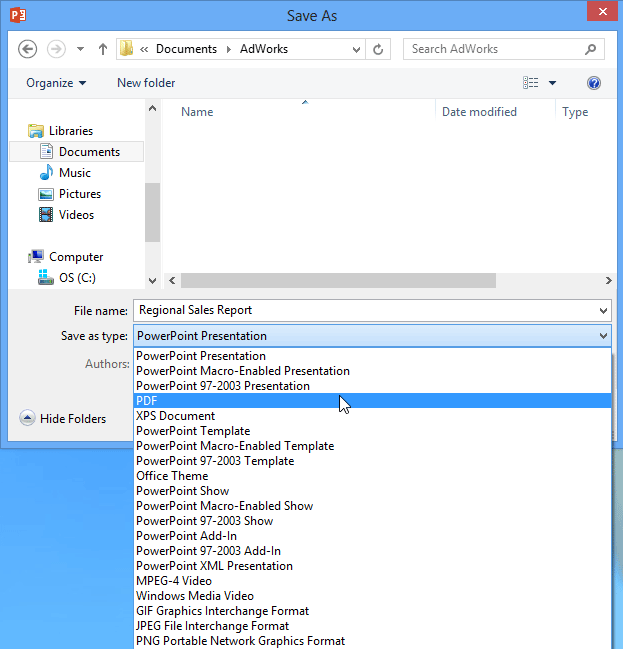Screen dimensions: 623x649
Task: Choose PowerPoint 97-2003 Show file type
Action: click(373, 521)
